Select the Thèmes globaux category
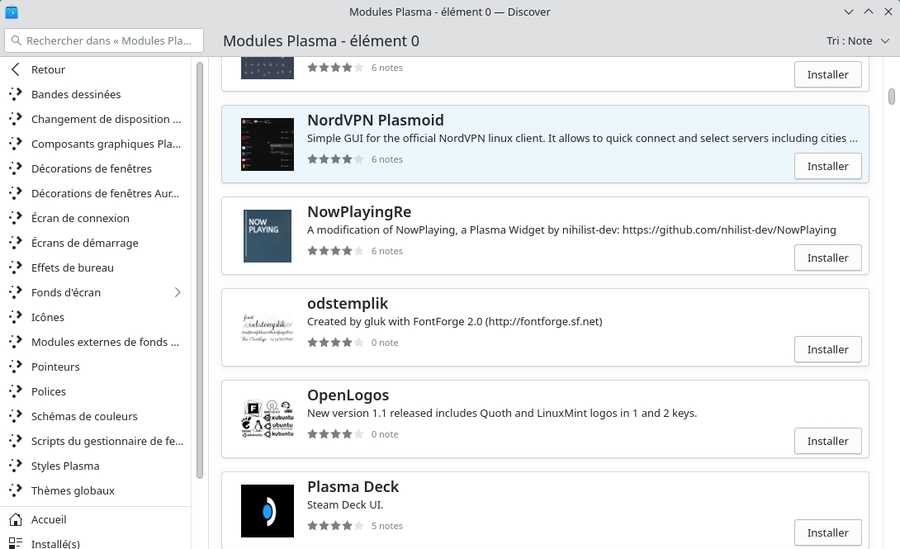The image size is (900, 549). point(72,491)
